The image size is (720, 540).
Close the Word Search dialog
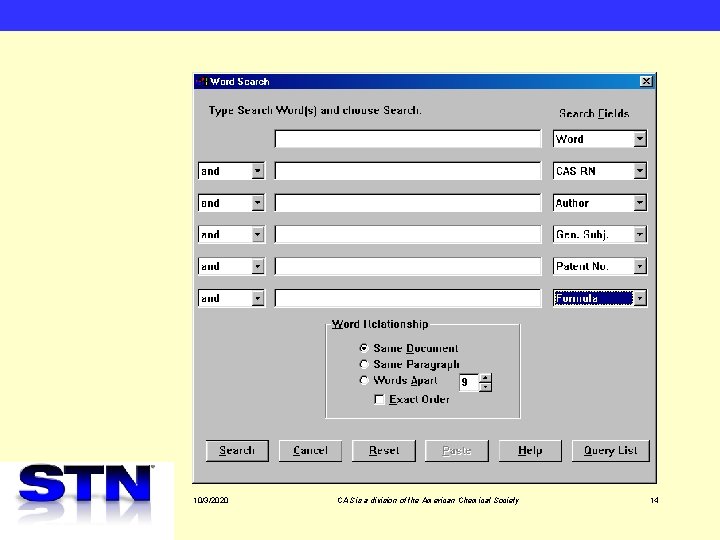point(646,81)
